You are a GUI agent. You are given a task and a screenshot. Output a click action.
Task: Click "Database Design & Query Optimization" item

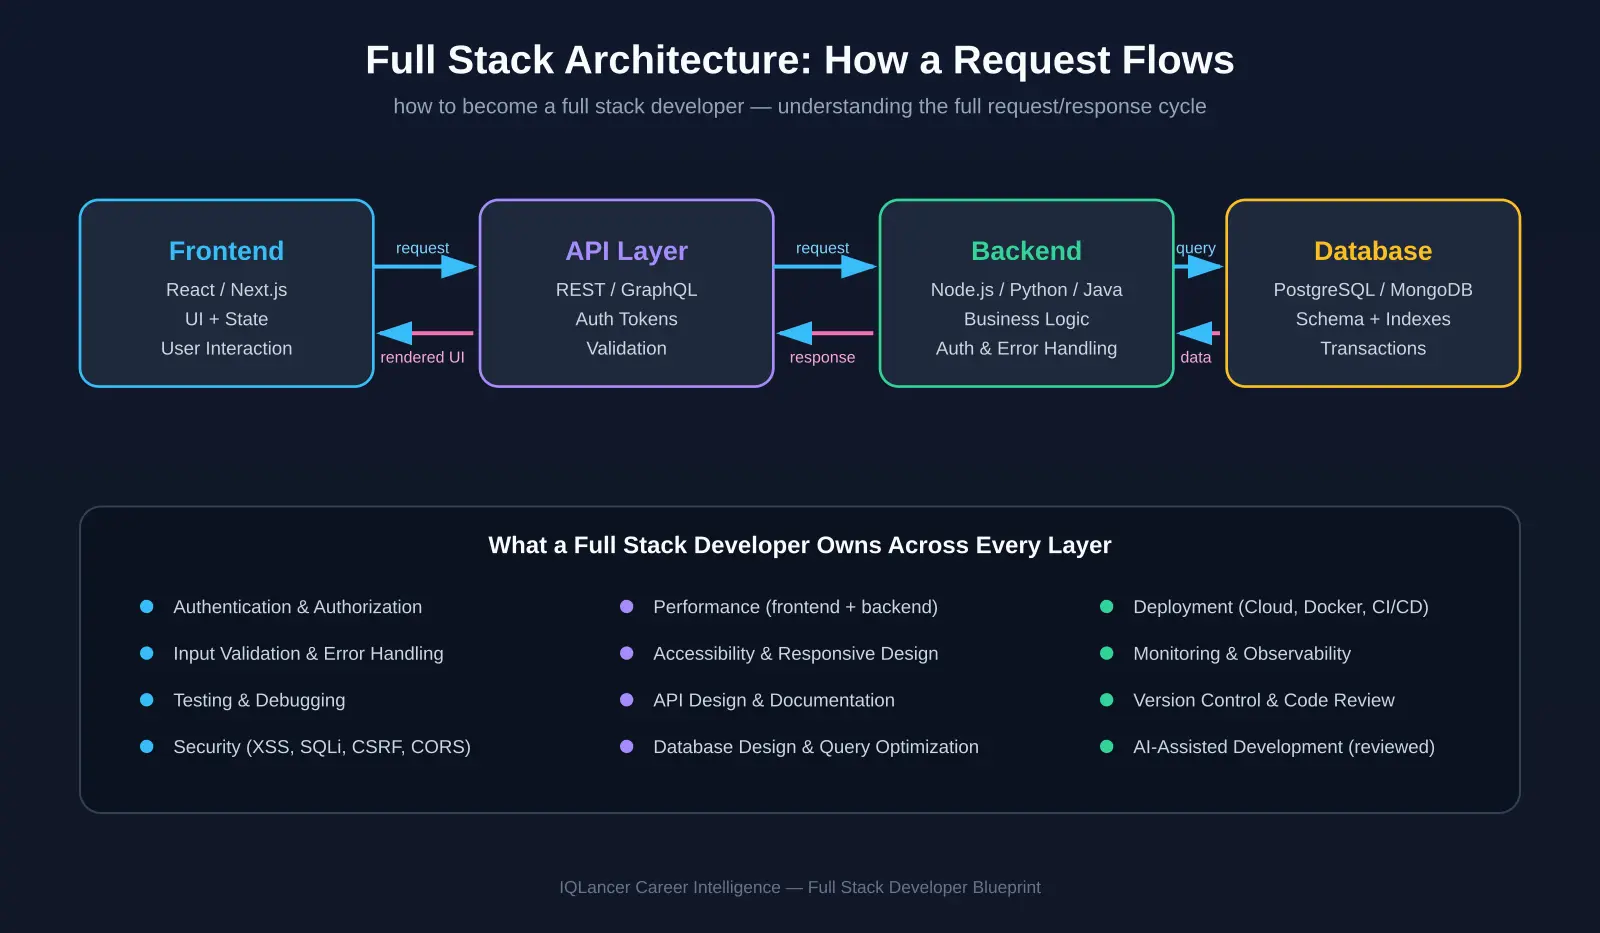[816, 747]
